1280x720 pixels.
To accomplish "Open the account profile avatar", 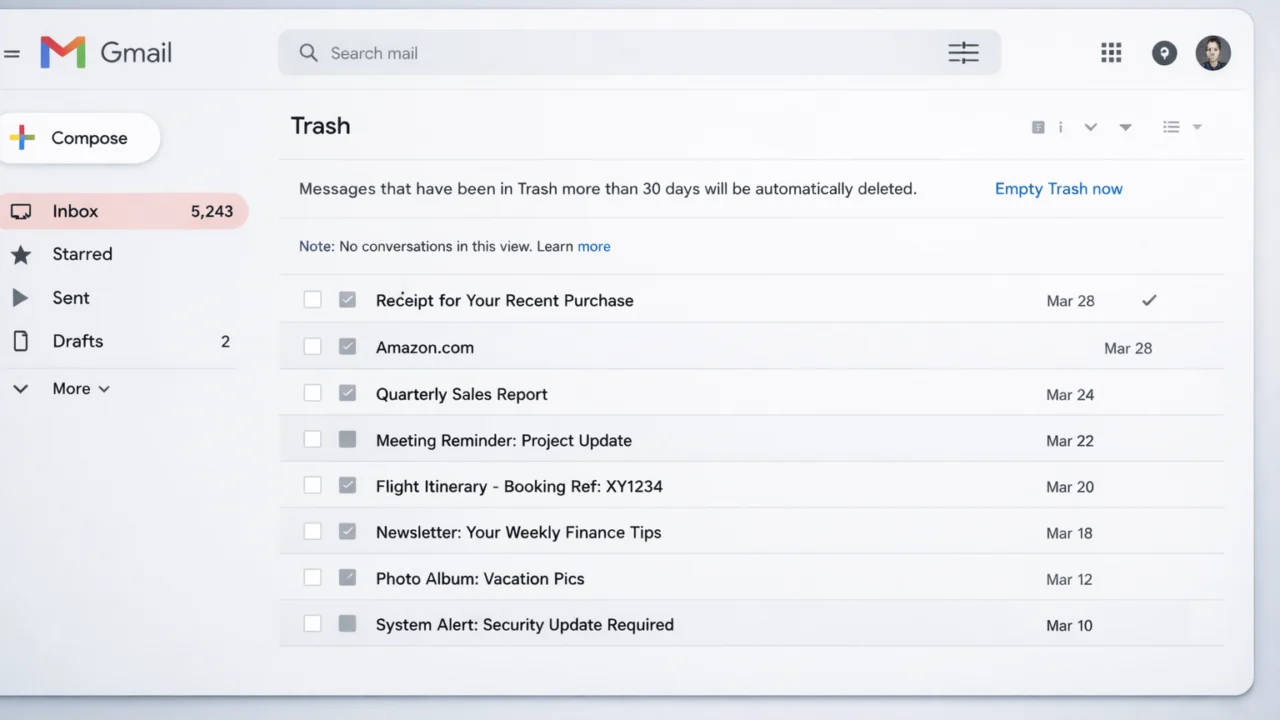I will (x=1212, y=53).
